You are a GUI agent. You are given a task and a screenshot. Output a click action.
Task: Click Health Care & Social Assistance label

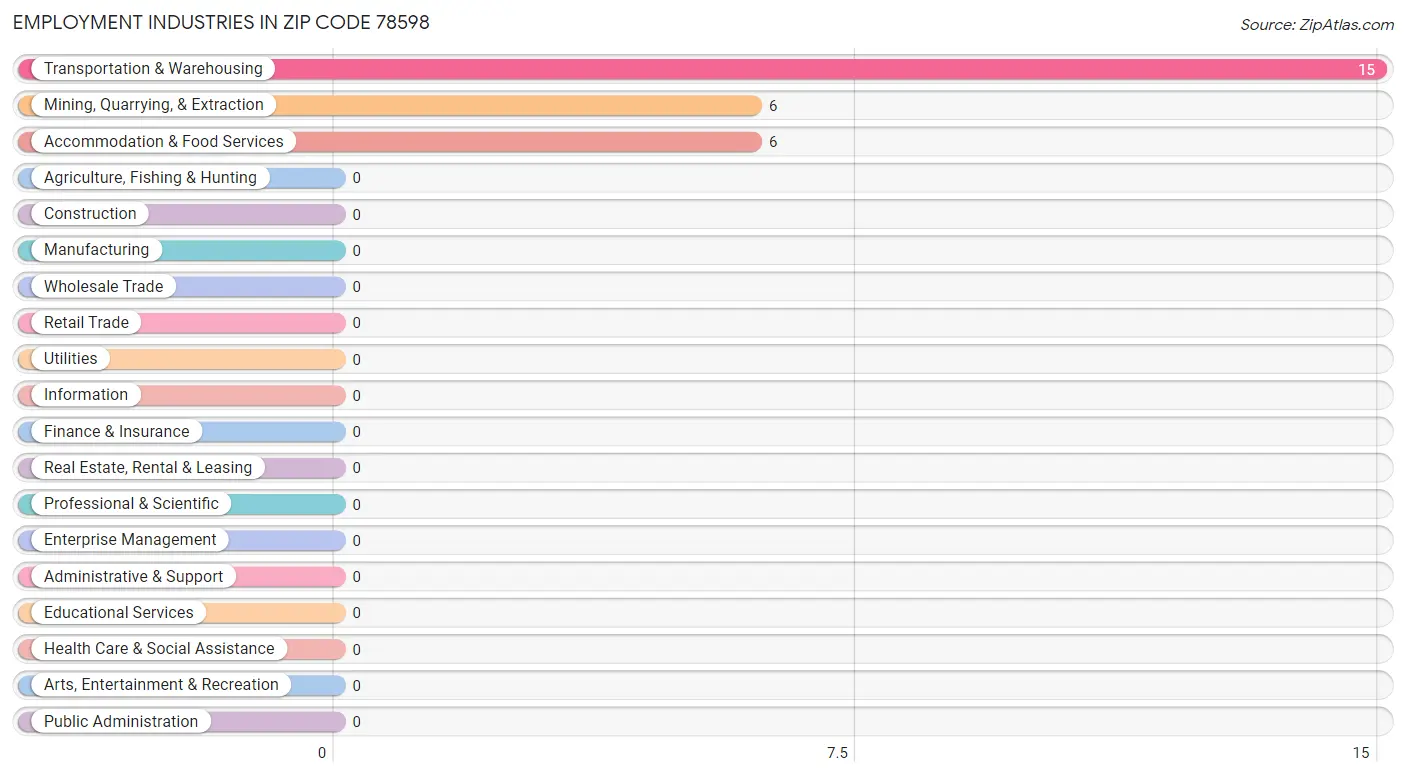click(159, 649)
